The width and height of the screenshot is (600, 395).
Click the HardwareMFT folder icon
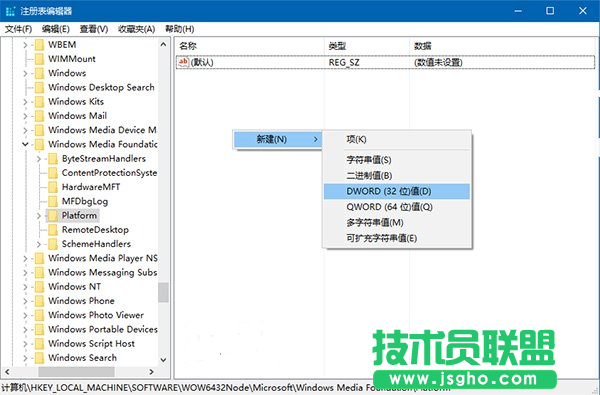point(53,187)
